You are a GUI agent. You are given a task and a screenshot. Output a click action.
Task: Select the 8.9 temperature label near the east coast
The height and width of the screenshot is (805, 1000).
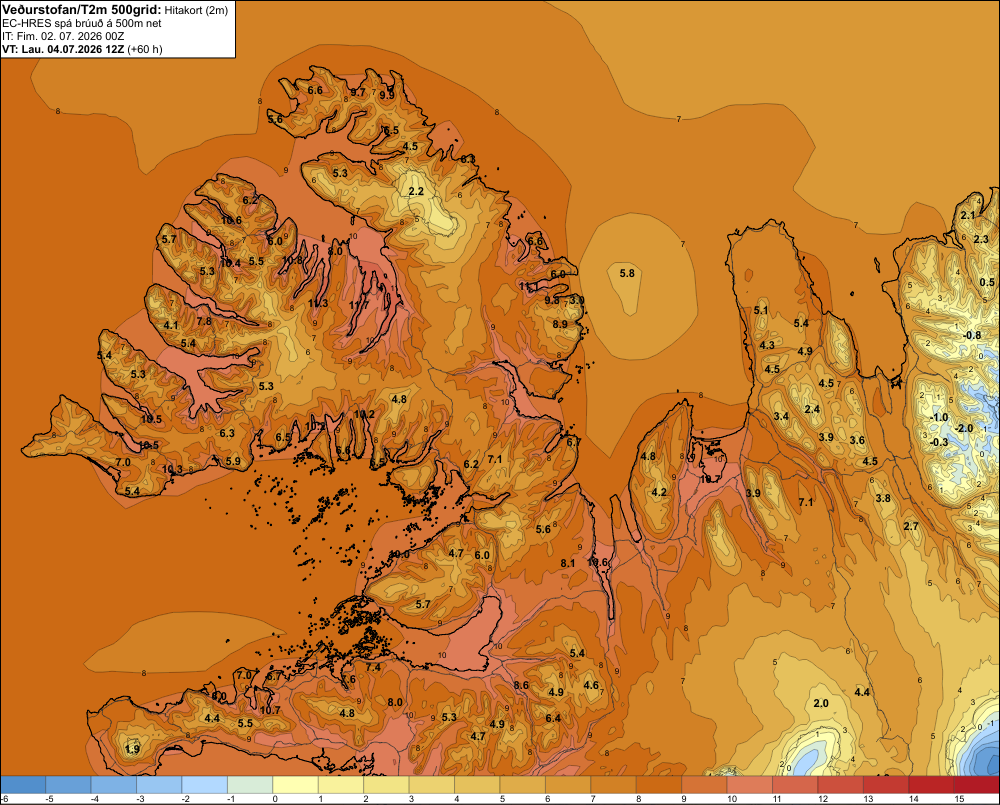(x=560, y=324)
